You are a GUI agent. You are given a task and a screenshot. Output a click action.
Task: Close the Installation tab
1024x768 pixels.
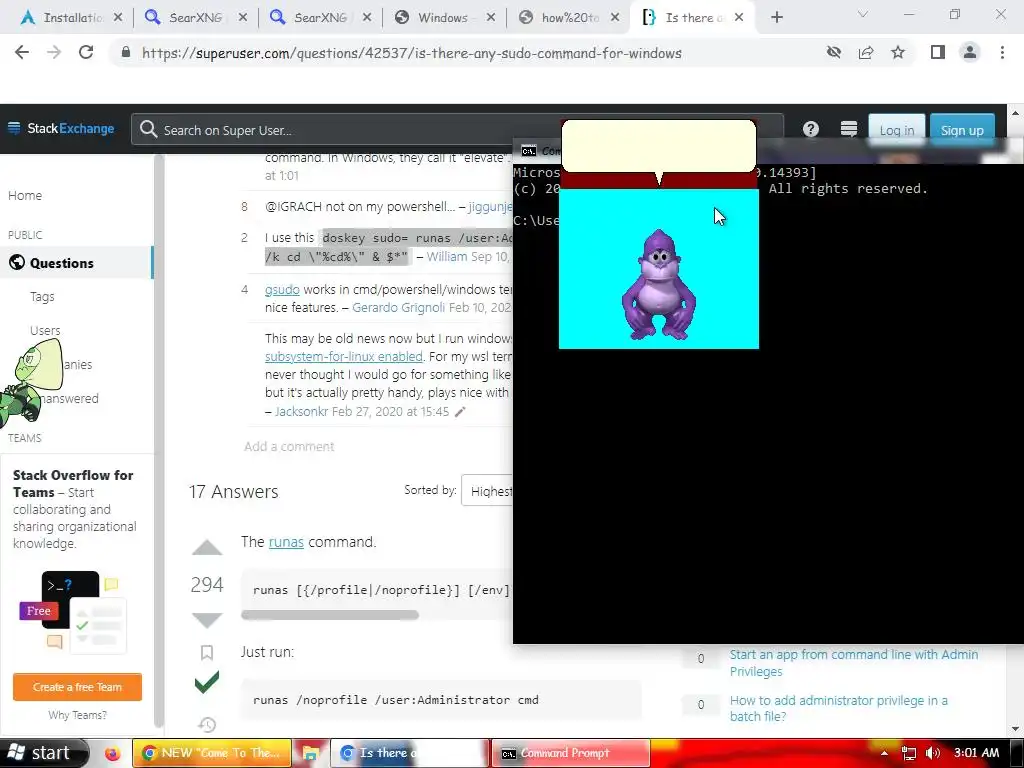point(118,18)
